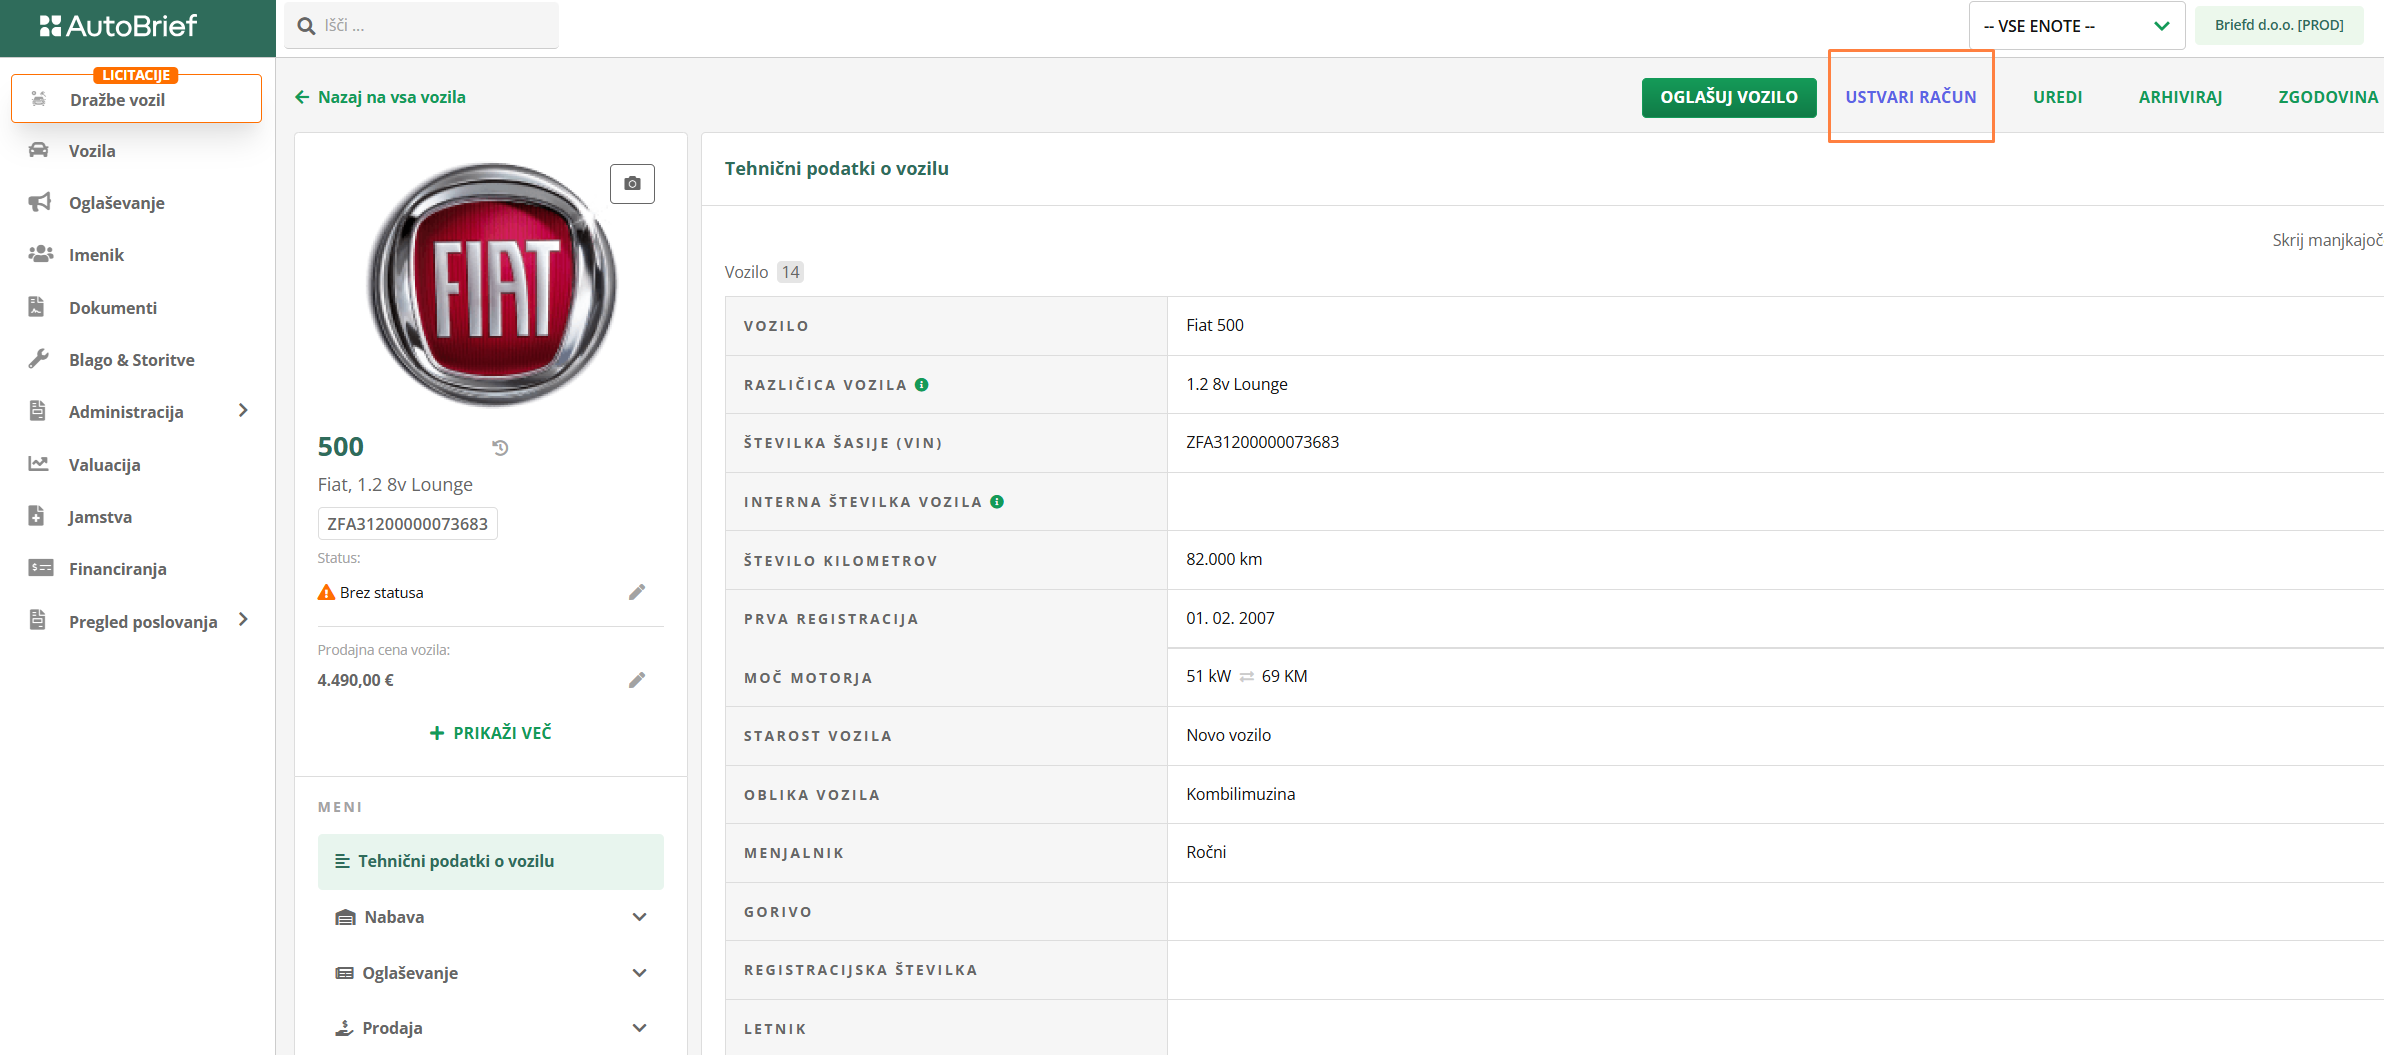Click UREDI button
Image resolution: width=2384 pixels, height=1055 pixels.
coord(2057,97)
